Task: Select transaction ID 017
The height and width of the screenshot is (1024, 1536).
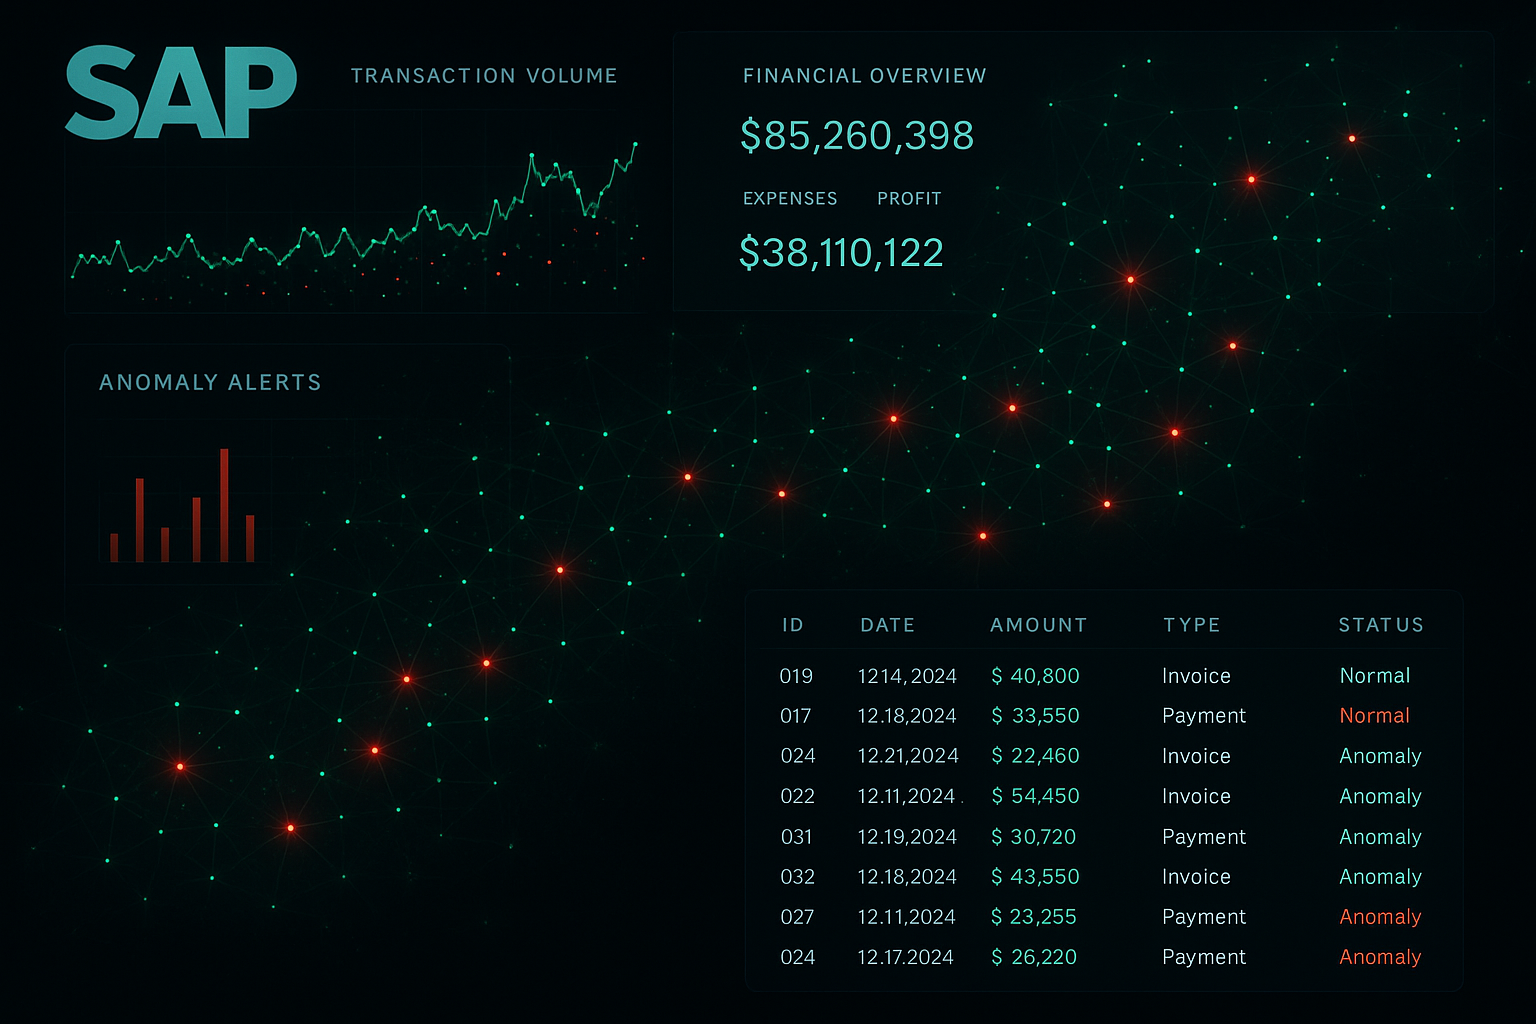Action: click(796, 716)
